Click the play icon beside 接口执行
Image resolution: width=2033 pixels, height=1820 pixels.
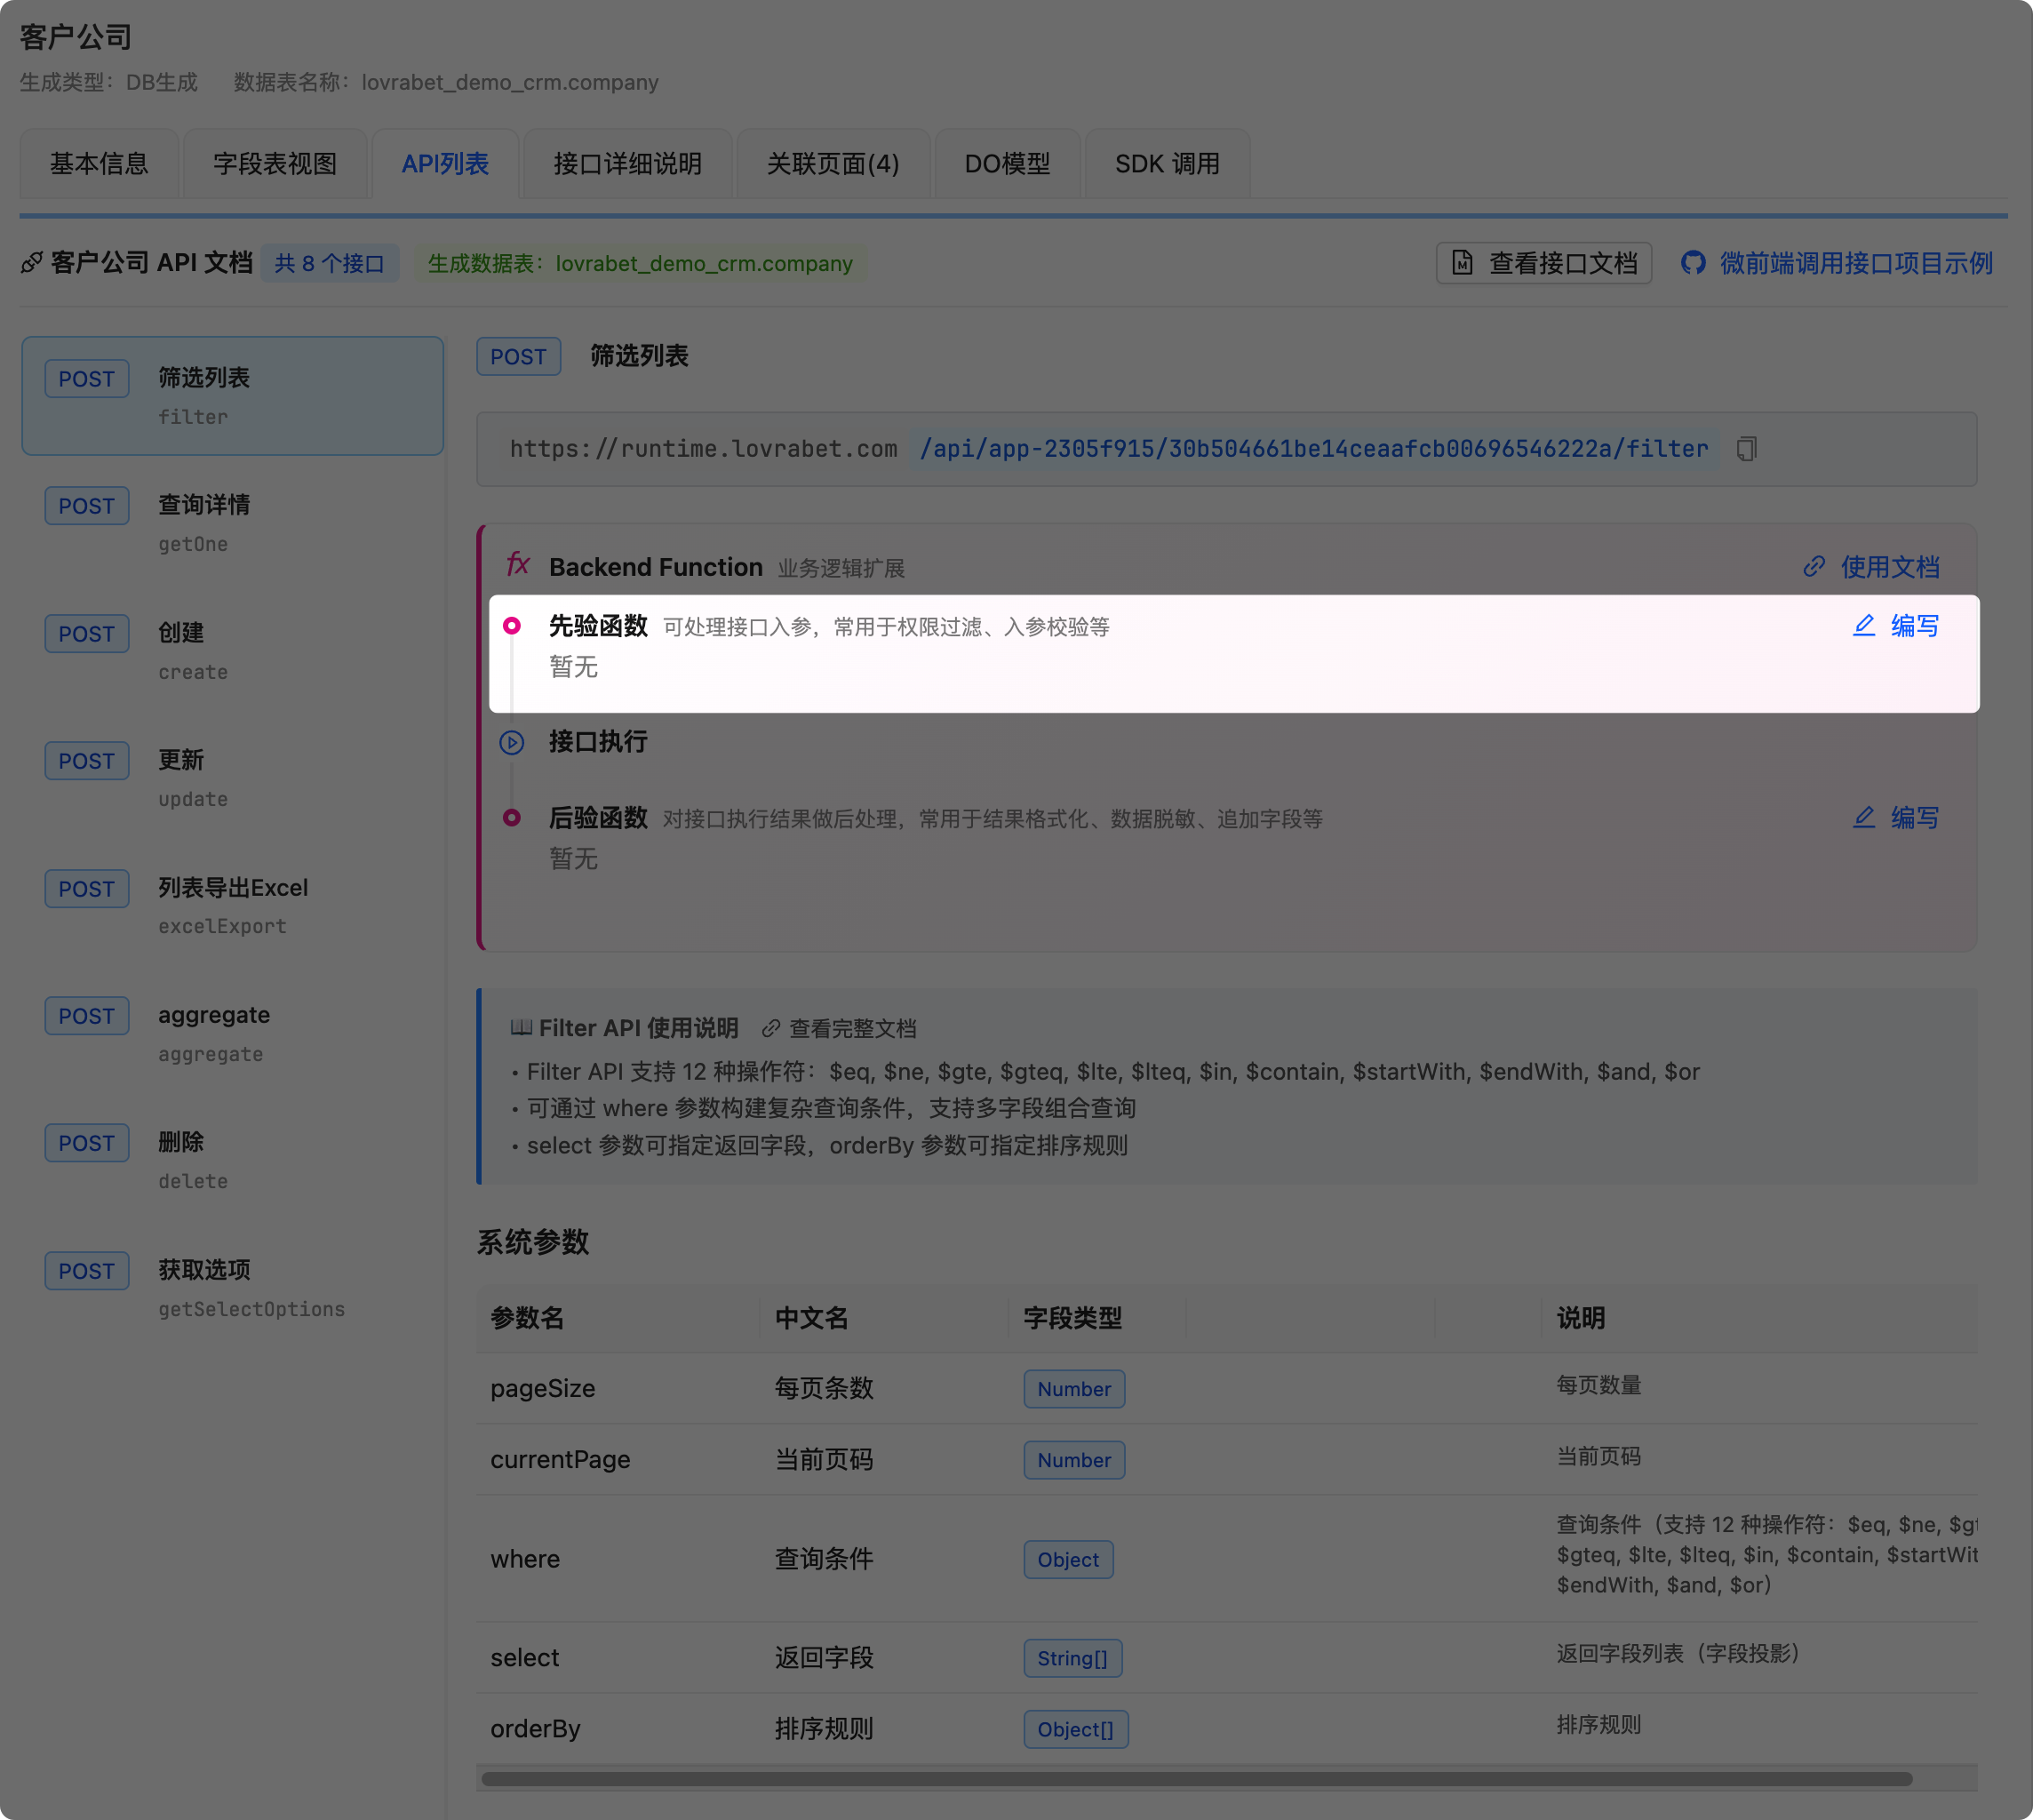(x=512, y=742)
